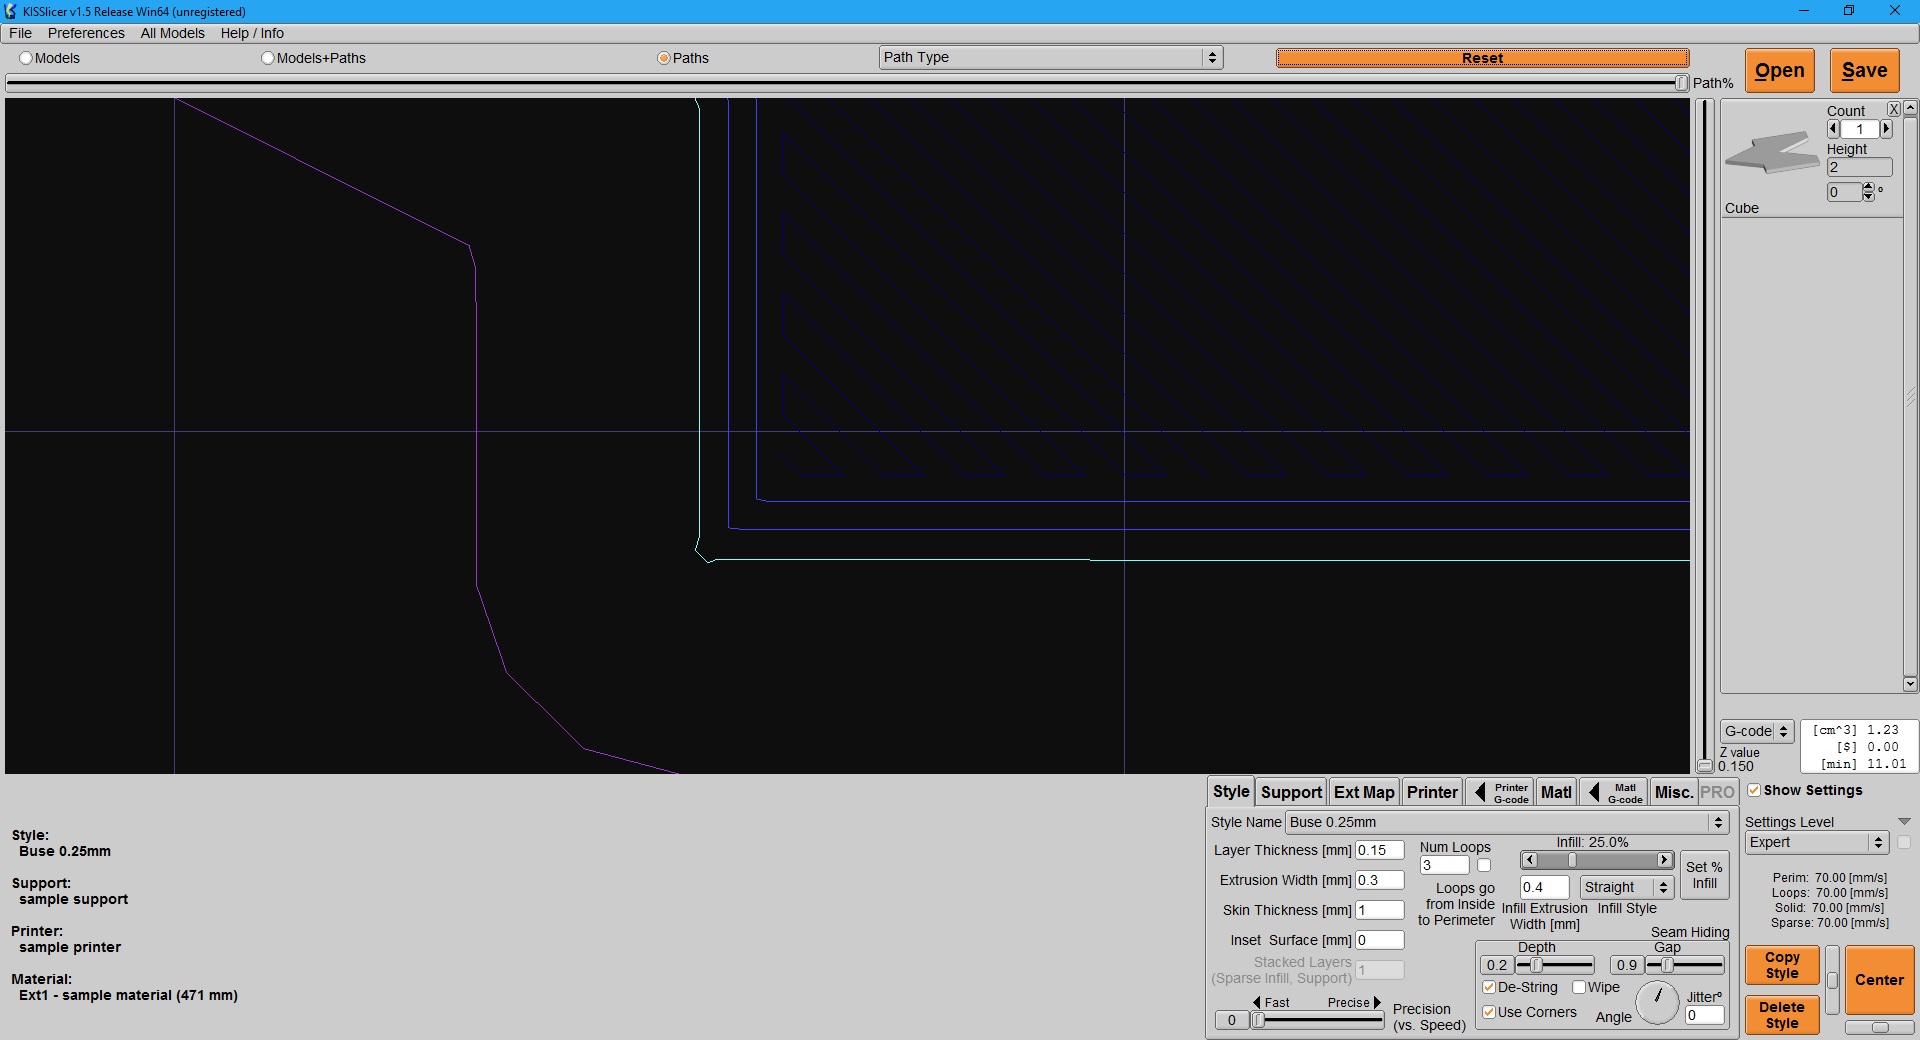Click the Num Loops input field
The image size is (1920, 1040).
coord(1444,866)
